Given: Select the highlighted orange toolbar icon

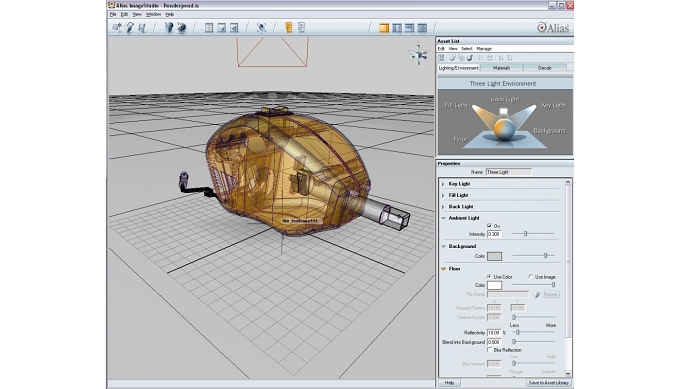Looking at the screenshot, I should coord(289,28).
